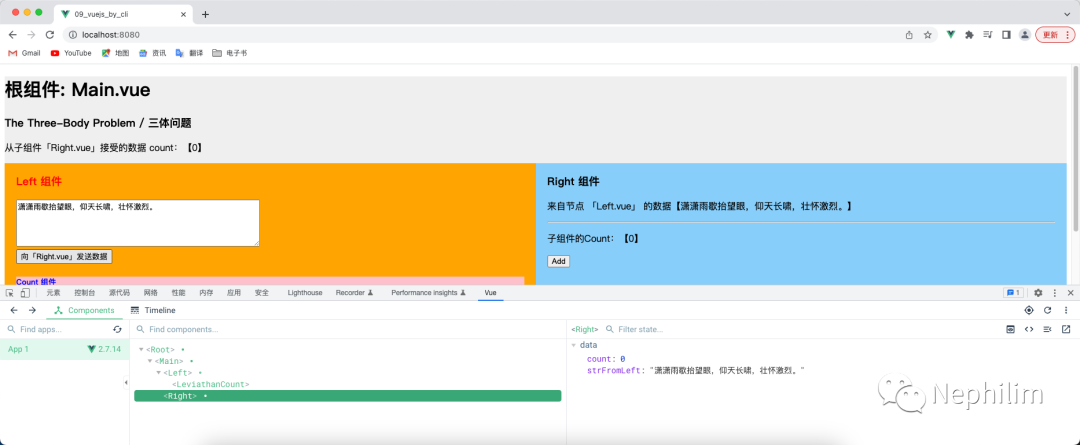Toggle the browser side panel
Screen dimensions: 1080x445
pos(1006,34)
